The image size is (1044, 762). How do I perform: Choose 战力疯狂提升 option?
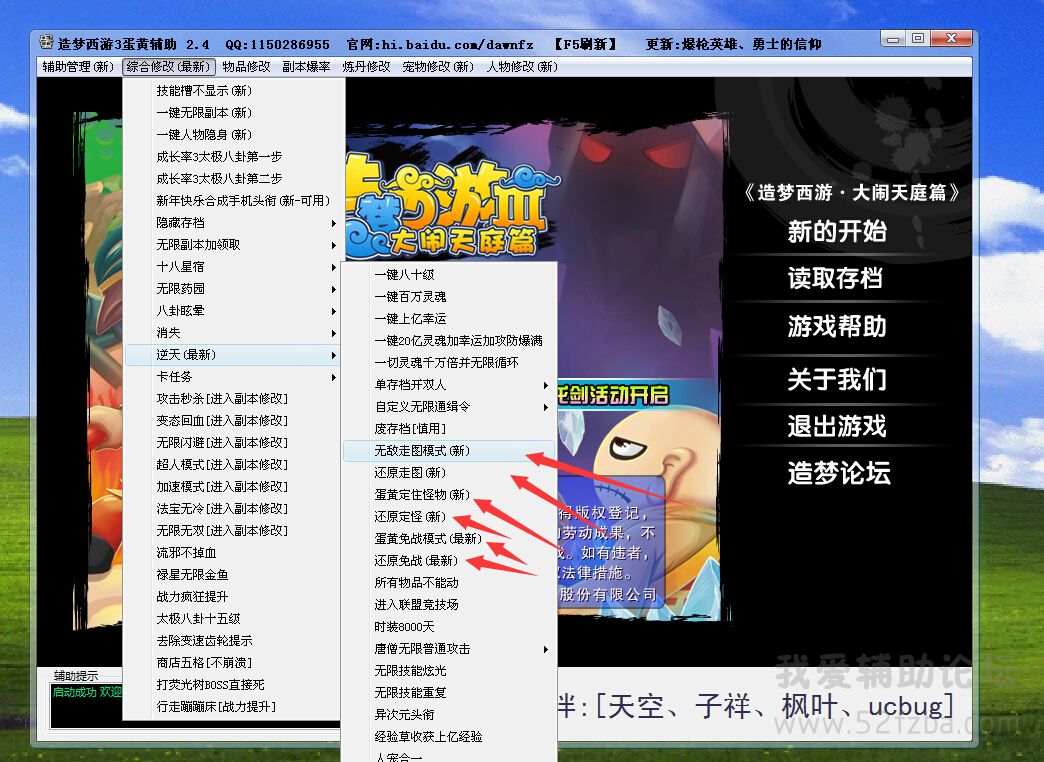point(232,596)
